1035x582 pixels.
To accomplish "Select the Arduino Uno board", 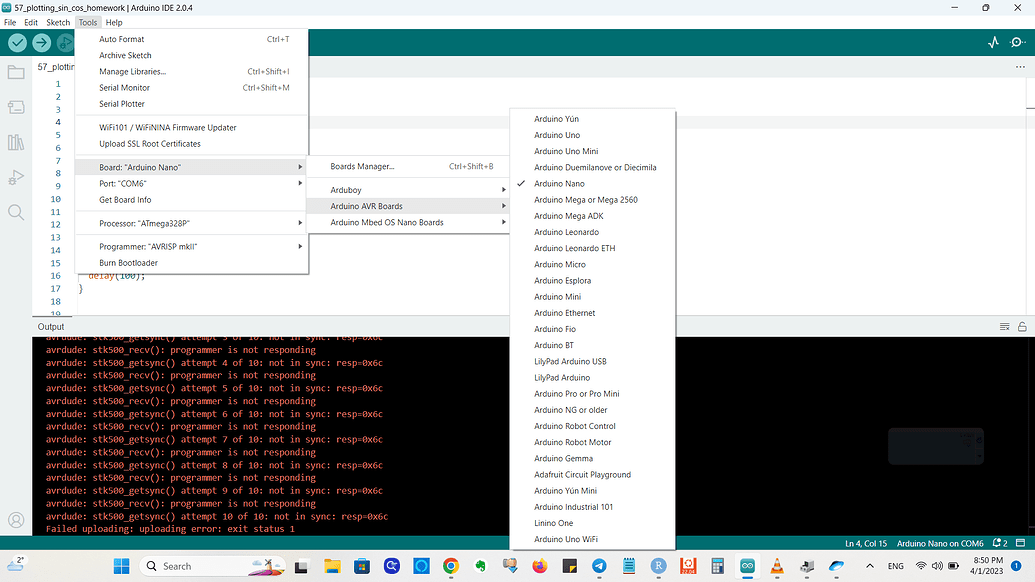I will pyautogui.click(x=557, y=134).
